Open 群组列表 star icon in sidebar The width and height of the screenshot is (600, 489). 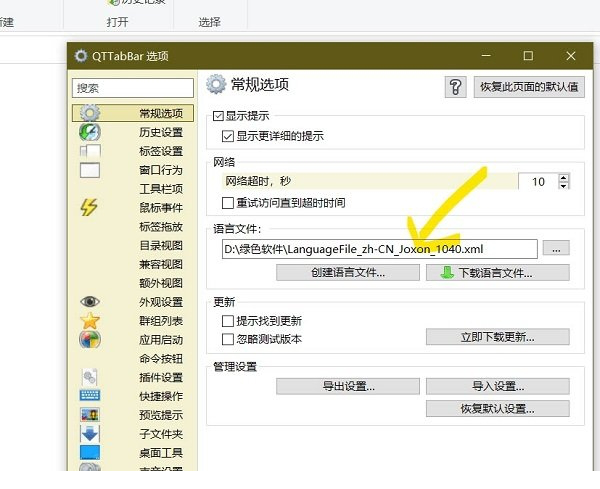pyautogui.click(x=90, y=321)
